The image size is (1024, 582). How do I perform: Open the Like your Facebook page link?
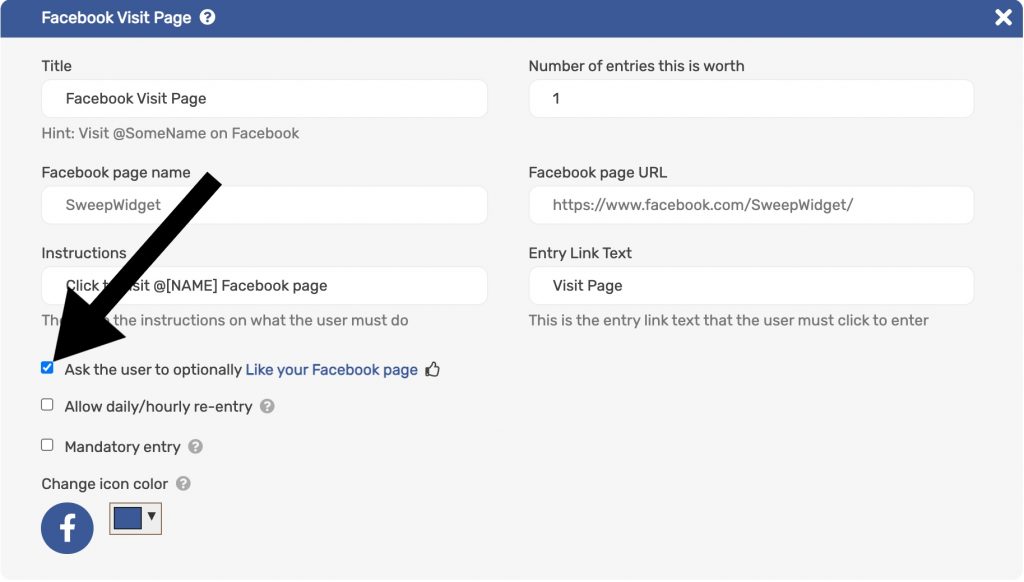(x=331, y=370)
